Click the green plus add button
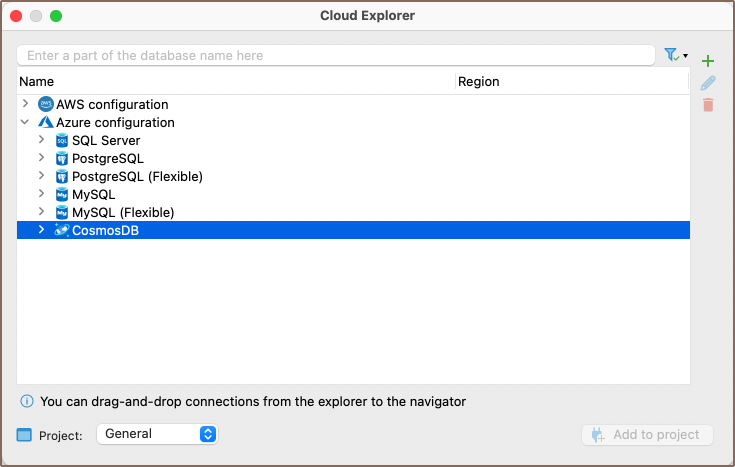This screenshot has height=467, width=735. coord(708,61)
